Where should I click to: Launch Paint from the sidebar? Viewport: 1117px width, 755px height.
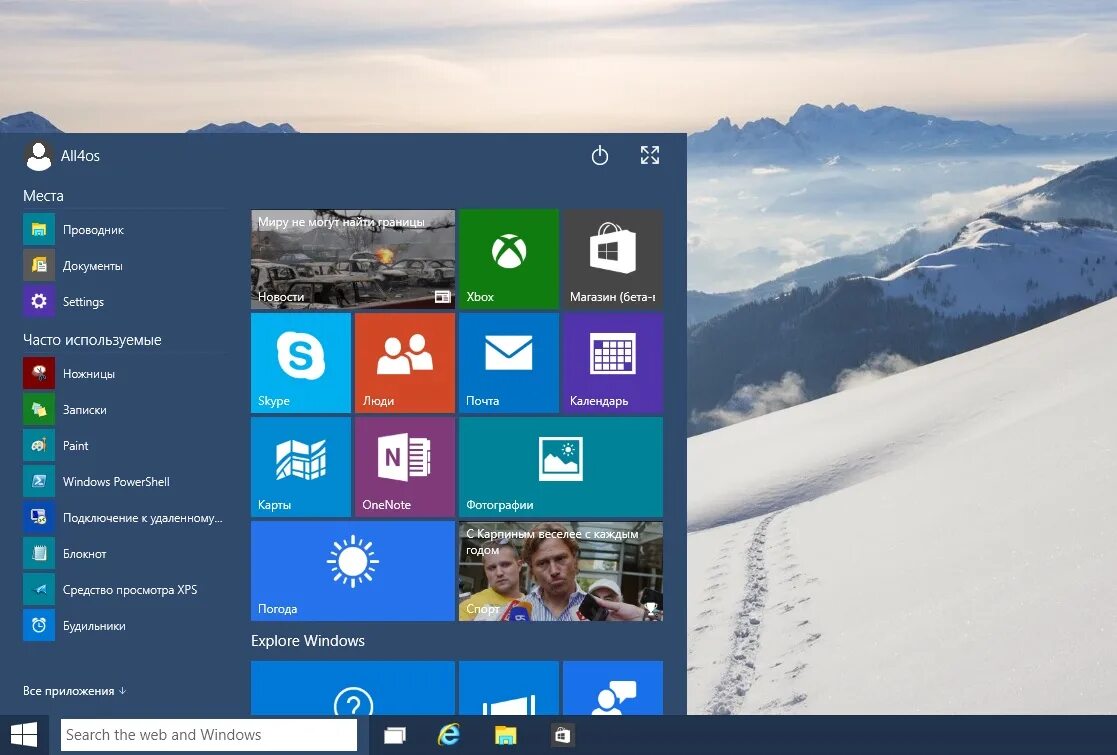pyautogui.click(x=74, y=445)
